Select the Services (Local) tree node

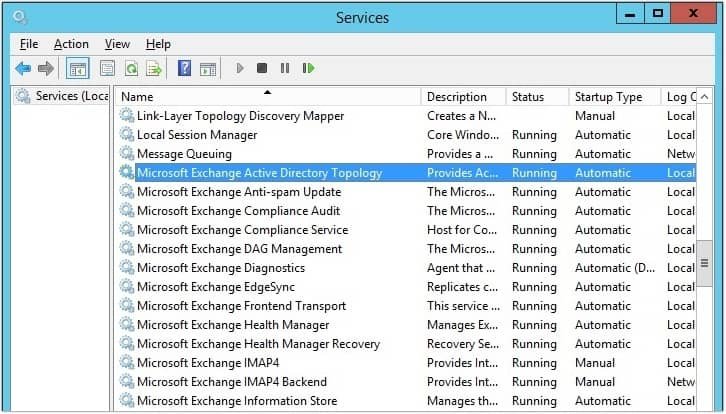coord(62,96)
